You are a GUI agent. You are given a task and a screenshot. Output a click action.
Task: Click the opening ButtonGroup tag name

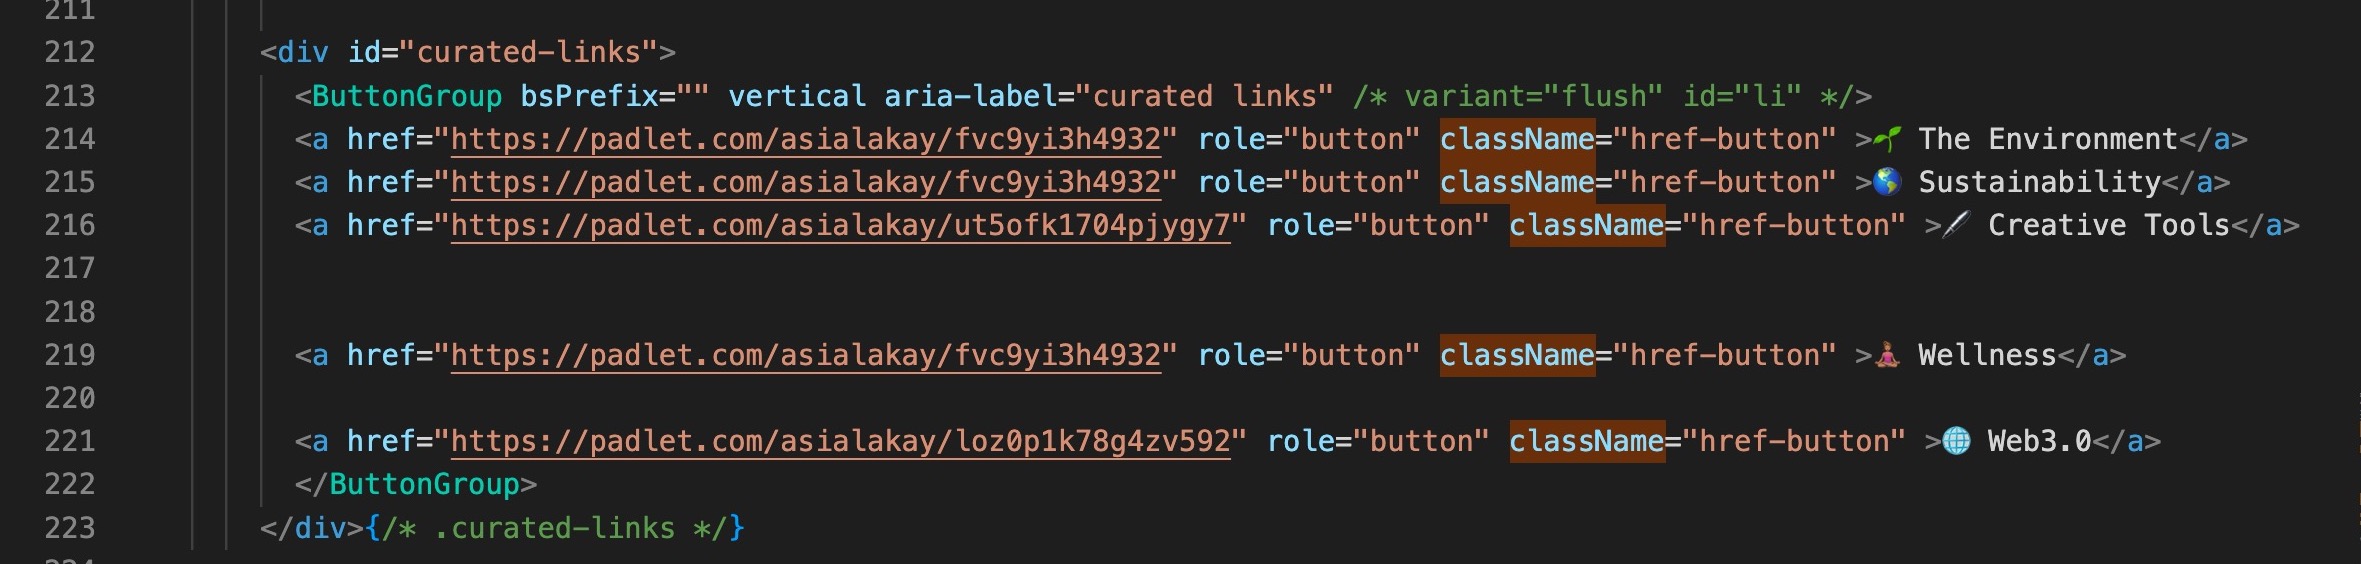point(407,97)
